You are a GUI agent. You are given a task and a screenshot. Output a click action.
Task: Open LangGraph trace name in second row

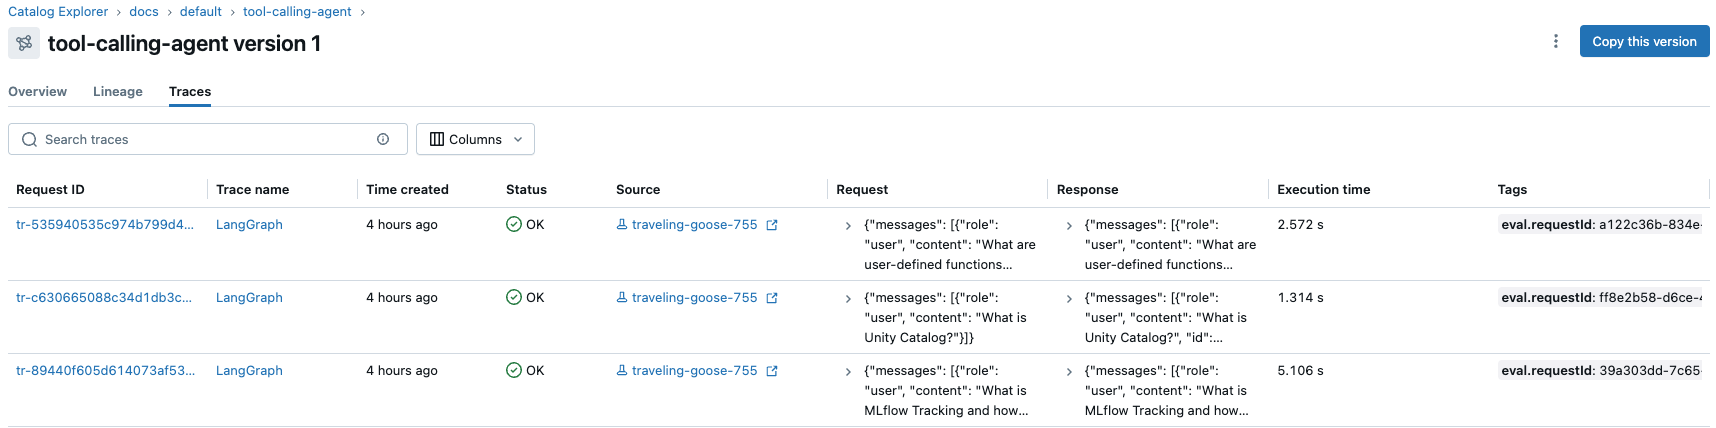[249, 297]
